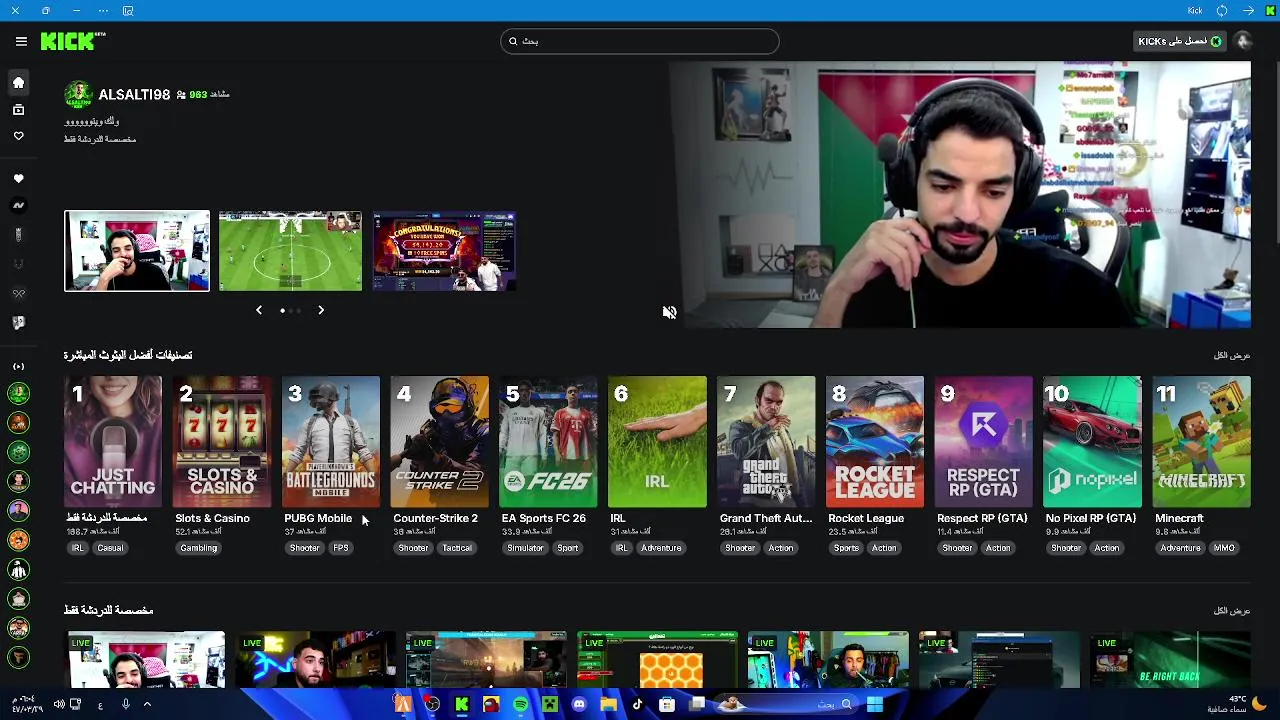Open the PUBG Mobile category card
Viewport: 1280px width, 720px height.
[331, 442]
